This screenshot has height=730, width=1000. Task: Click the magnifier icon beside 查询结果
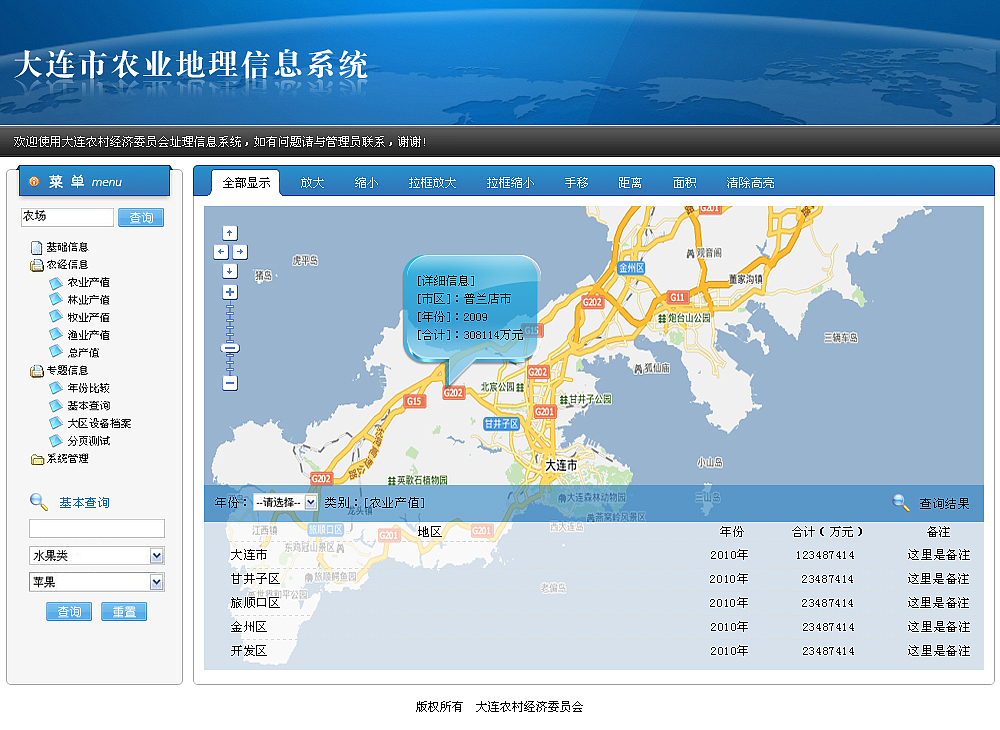tap(901, 503)
